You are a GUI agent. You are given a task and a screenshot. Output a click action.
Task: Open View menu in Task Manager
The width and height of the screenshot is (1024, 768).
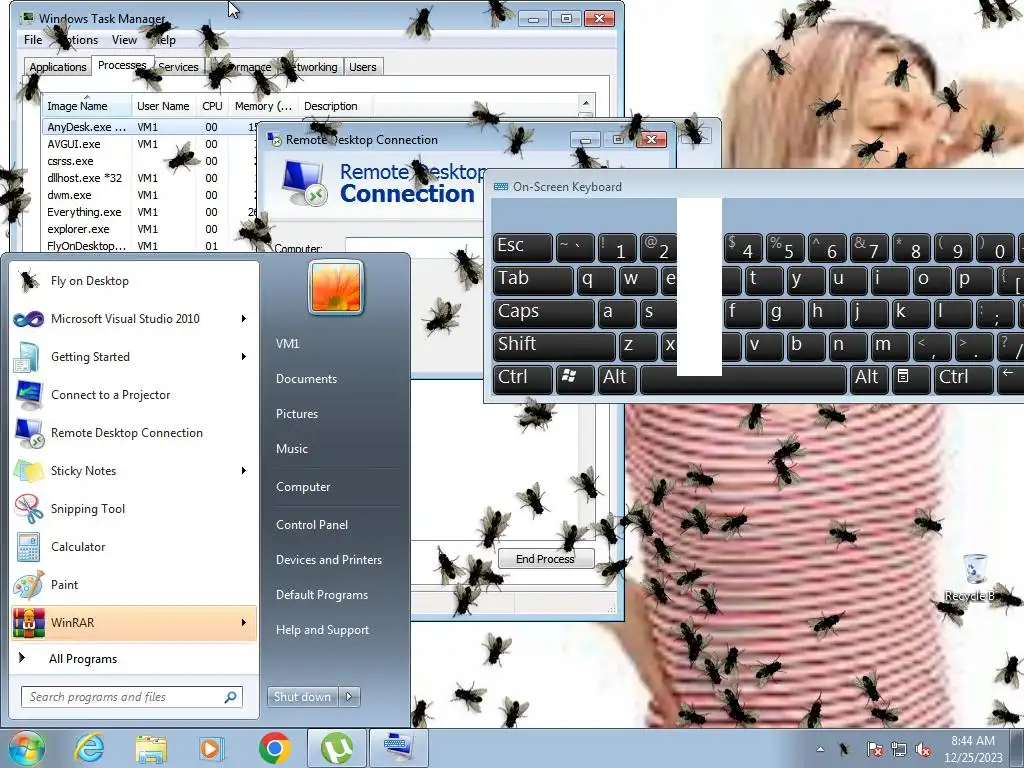tap(124, 40)
